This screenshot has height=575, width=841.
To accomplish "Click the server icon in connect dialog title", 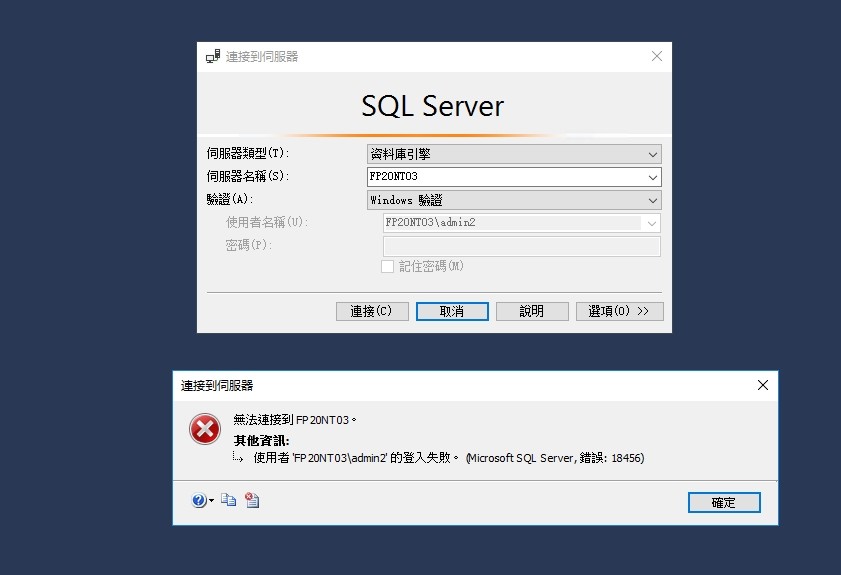I will (213, 56).
